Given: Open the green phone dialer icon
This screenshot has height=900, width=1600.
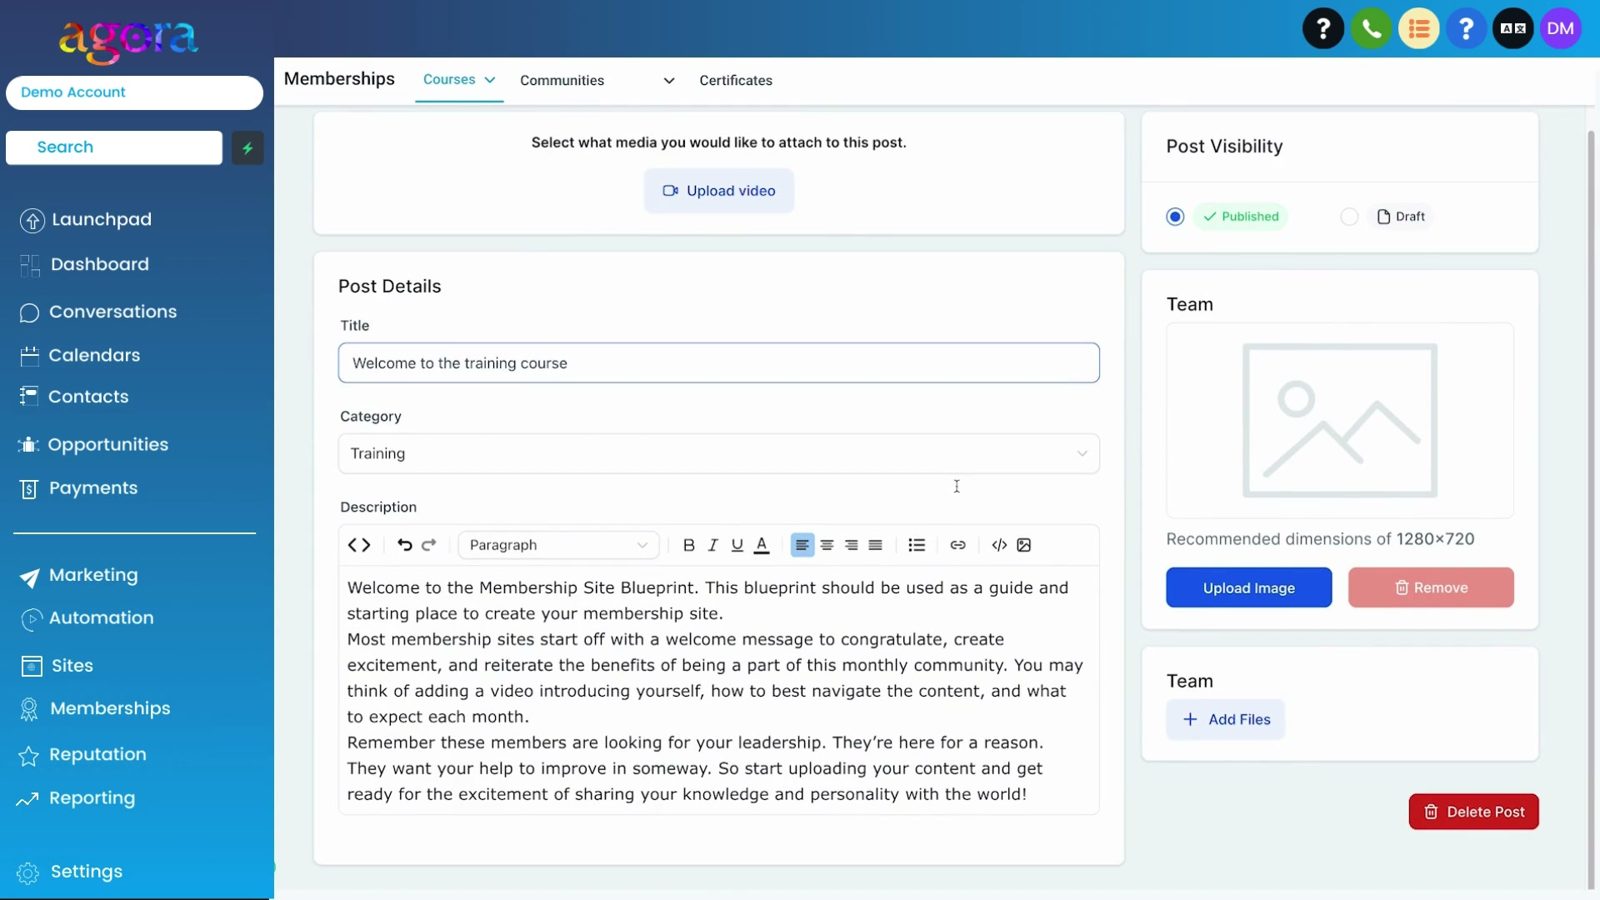Looking at the screenshot, I should (1371, 29).
